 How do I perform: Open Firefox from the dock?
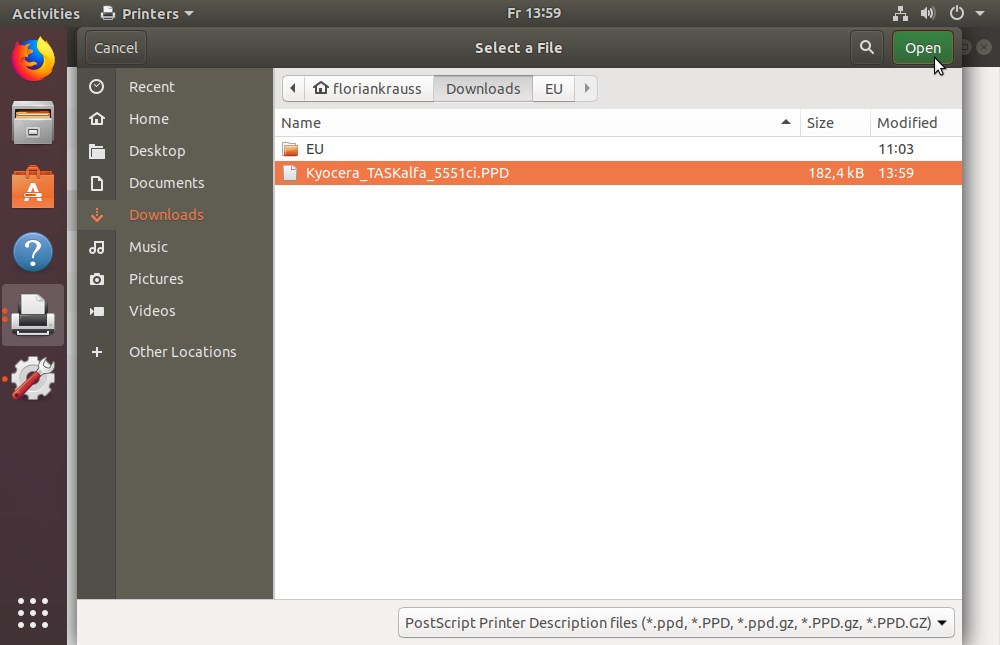pyautogui.click(x=33, y=59)
